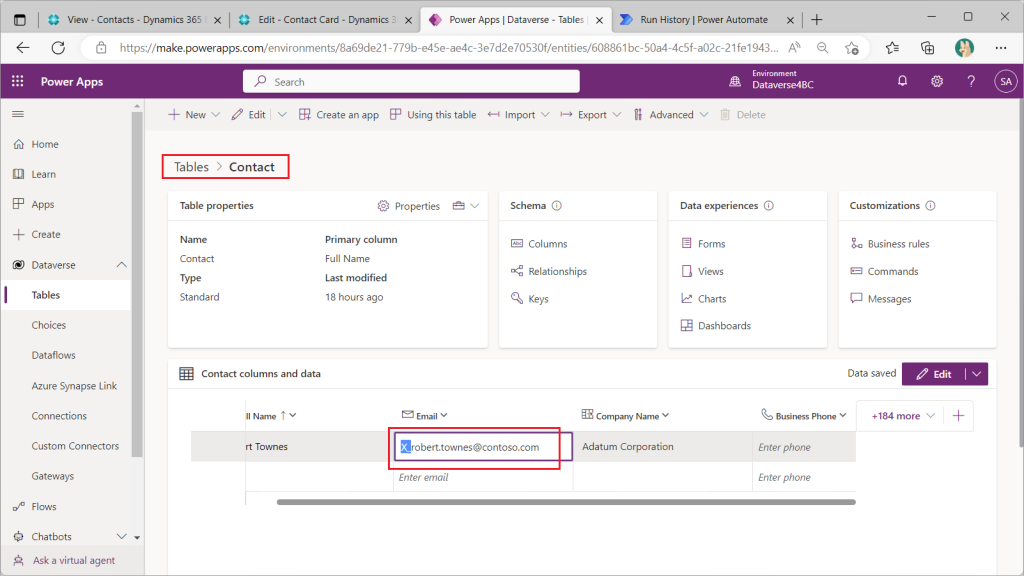
Task: Open the notifications bell
Action: click(902, 81)
